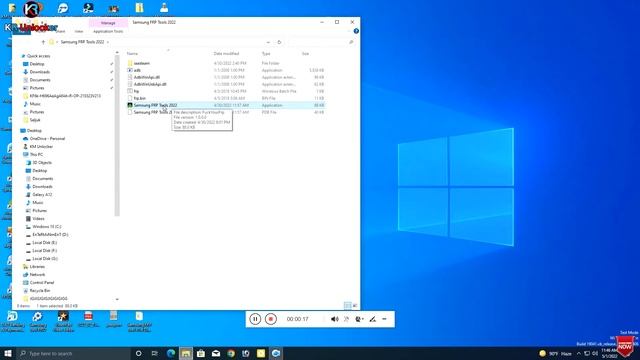Open Local Disk (F:)
The height and width of the screenshot is (360, 640).
(44, 251)
